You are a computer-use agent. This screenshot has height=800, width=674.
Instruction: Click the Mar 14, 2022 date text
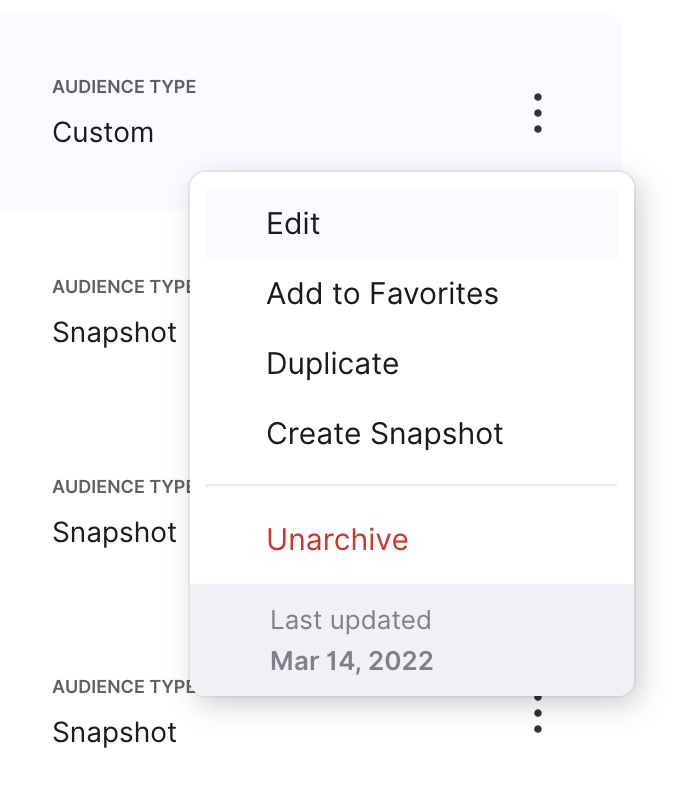click(x=352, y=661)
